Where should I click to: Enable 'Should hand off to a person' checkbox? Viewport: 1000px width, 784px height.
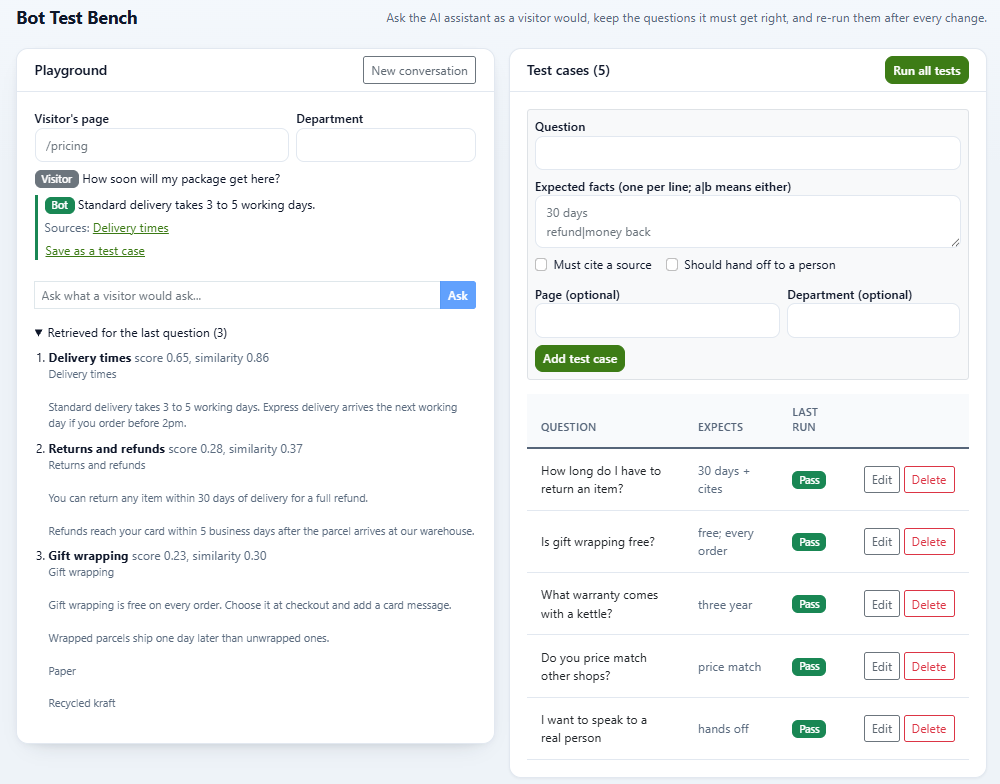pyautogui.click(x=672, y=265)
